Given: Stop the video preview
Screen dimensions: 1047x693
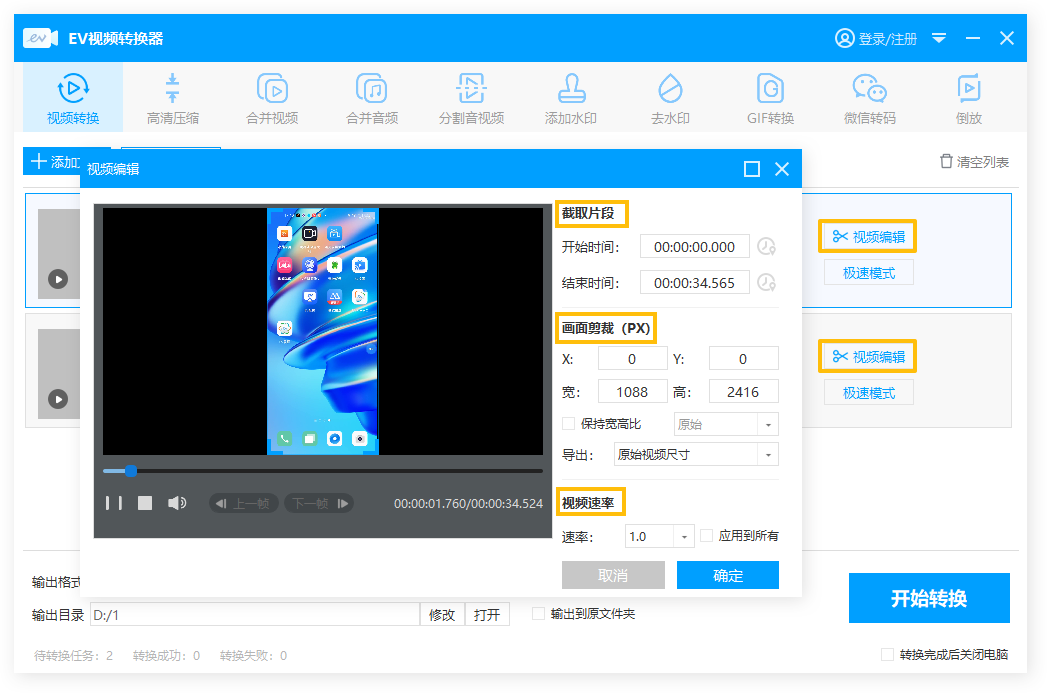Looking at the screenshot, I should click(x=145, y=503).
